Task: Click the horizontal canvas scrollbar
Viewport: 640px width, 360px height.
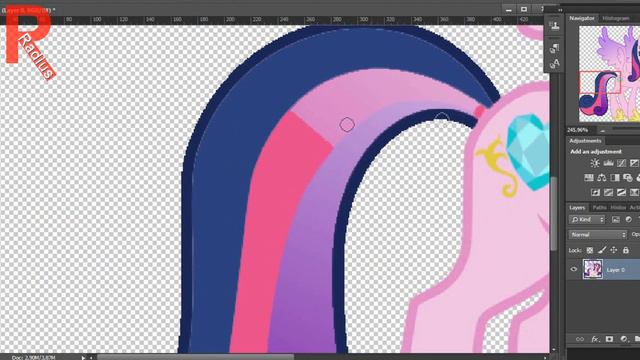Action: coord(195,358)
